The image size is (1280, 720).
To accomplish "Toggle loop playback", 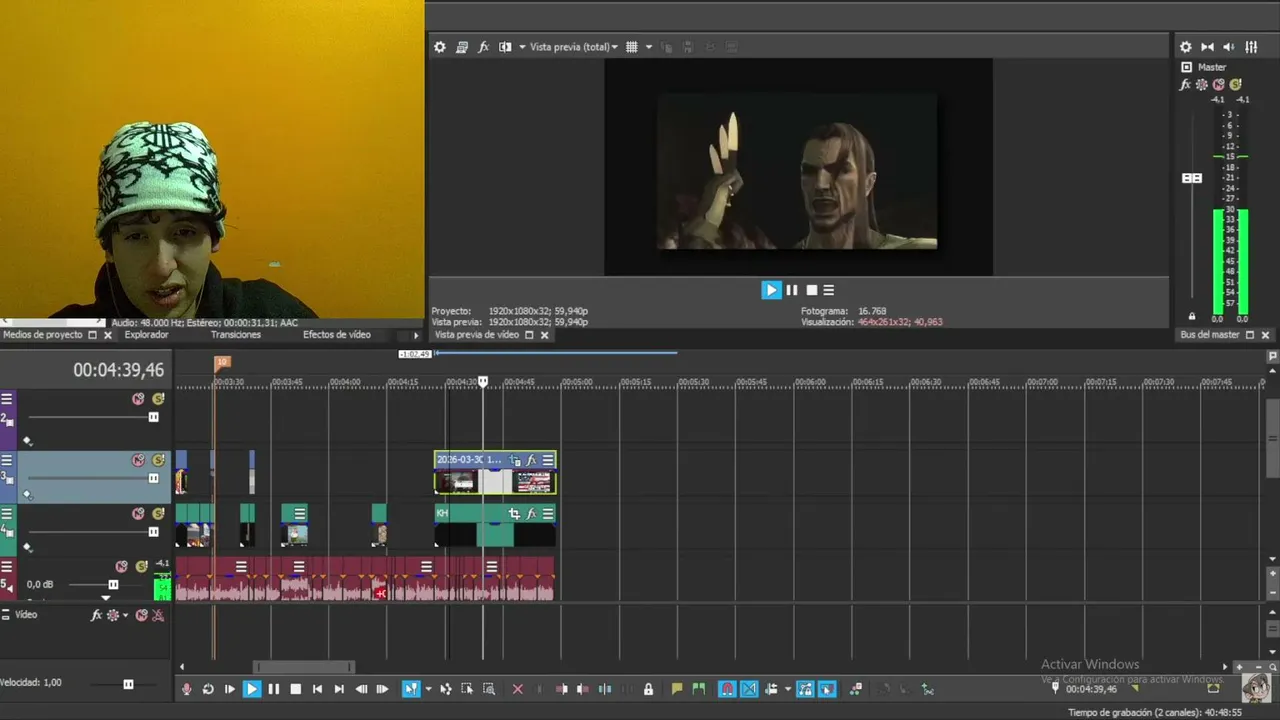I will [208, 689].
